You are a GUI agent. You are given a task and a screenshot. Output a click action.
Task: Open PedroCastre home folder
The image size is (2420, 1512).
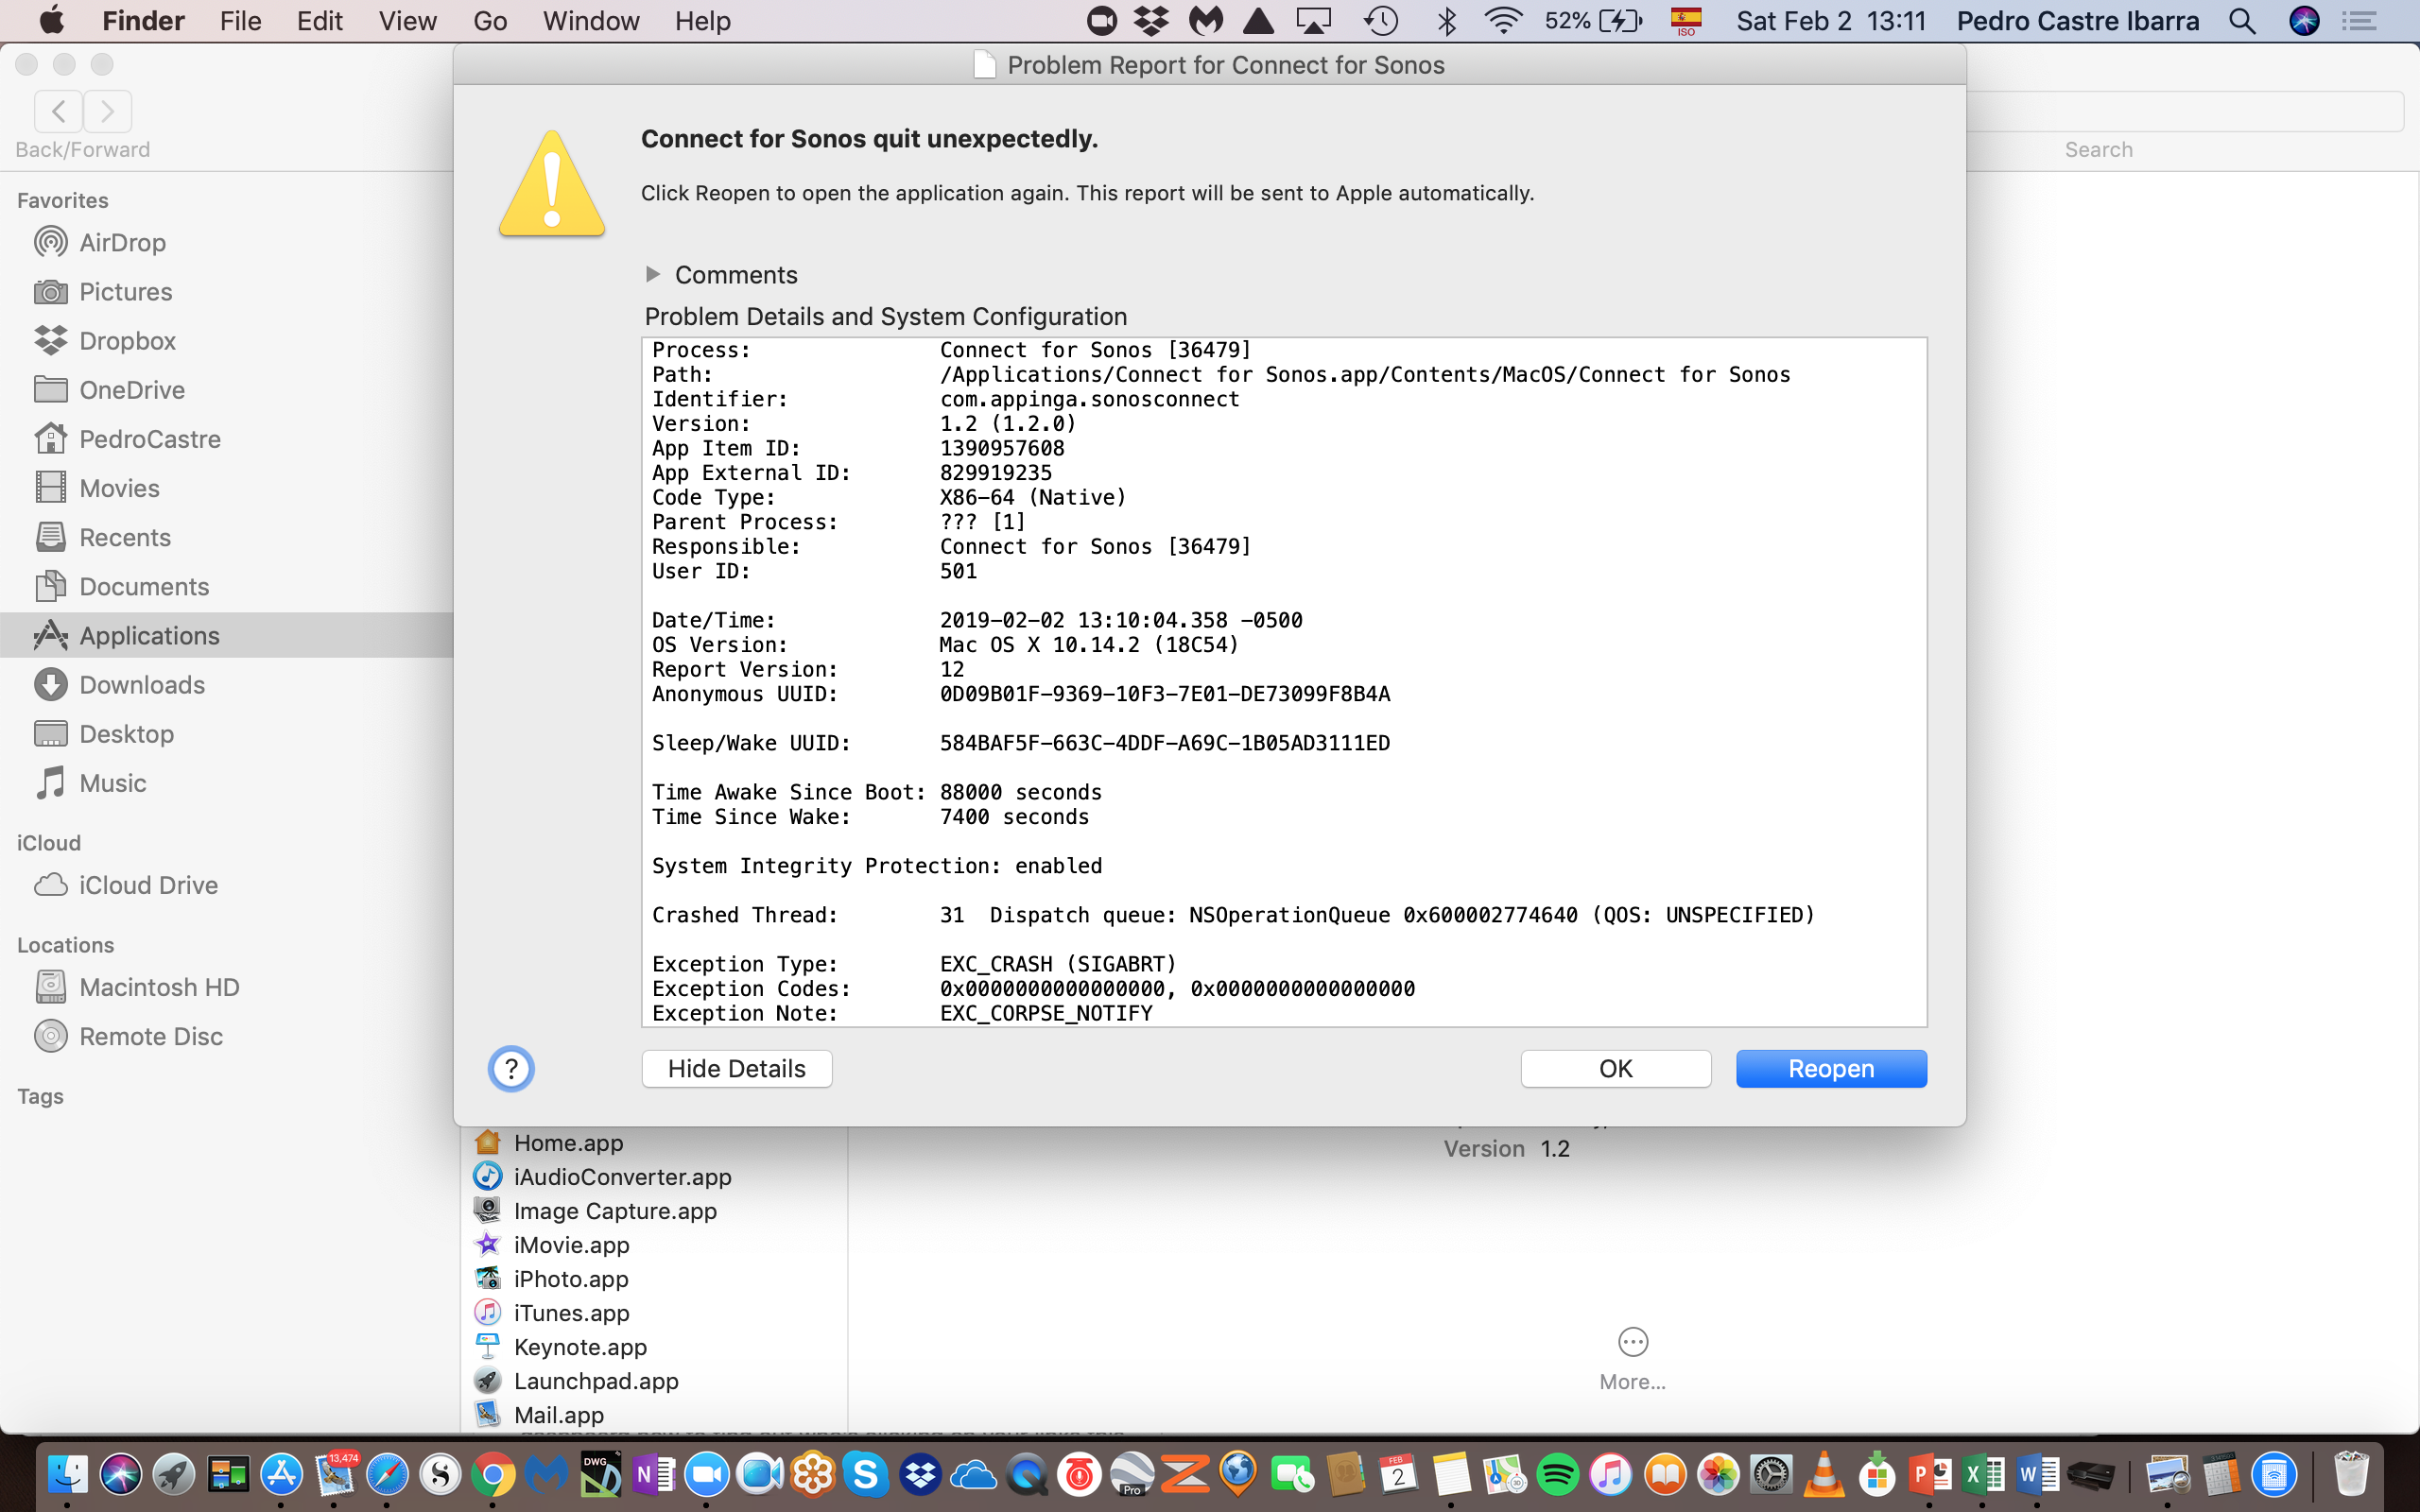149,439
